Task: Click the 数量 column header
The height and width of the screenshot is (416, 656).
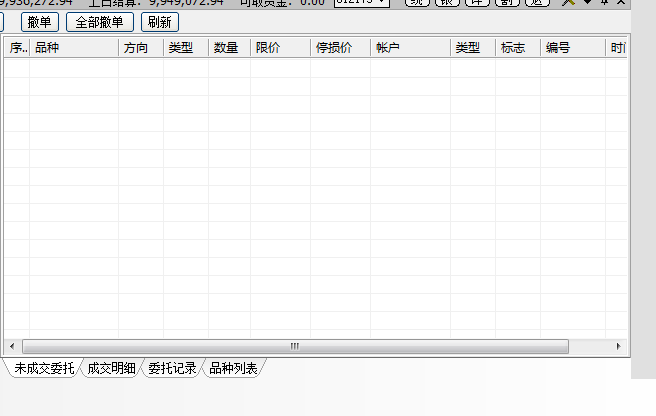Action: [x=228, y=48]
